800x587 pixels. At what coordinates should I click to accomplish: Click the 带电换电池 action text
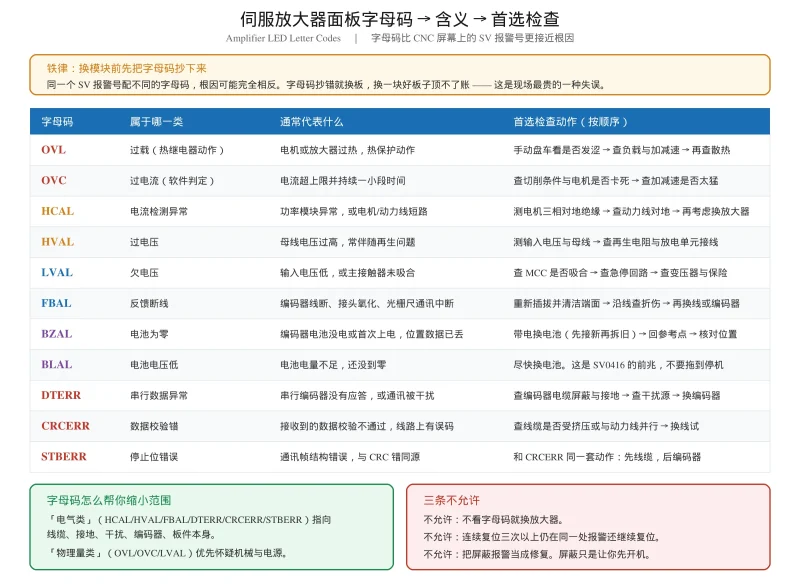[626, 334]
